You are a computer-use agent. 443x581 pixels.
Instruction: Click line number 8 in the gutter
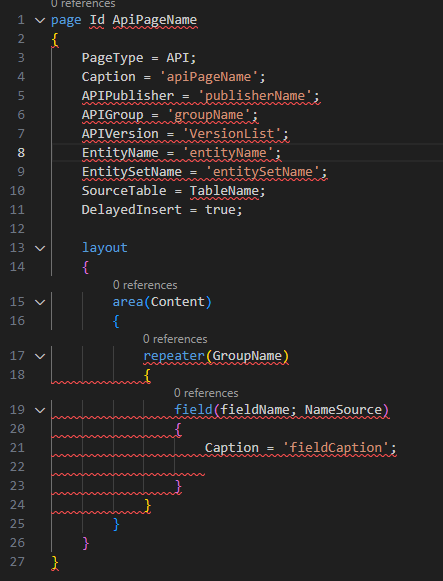point(21,153)
